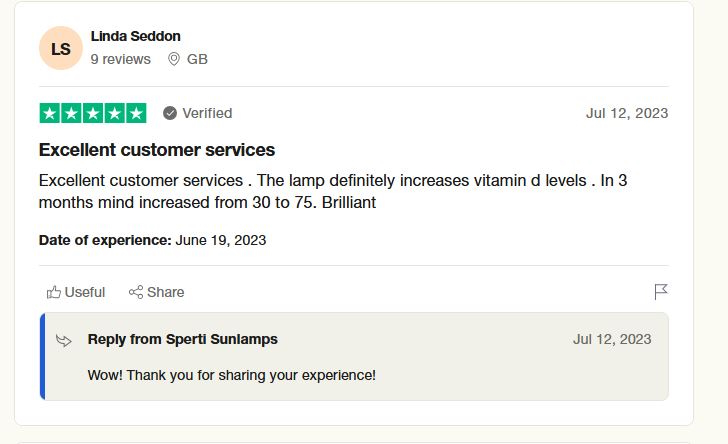Click the Share network icon

pos(136,292)
